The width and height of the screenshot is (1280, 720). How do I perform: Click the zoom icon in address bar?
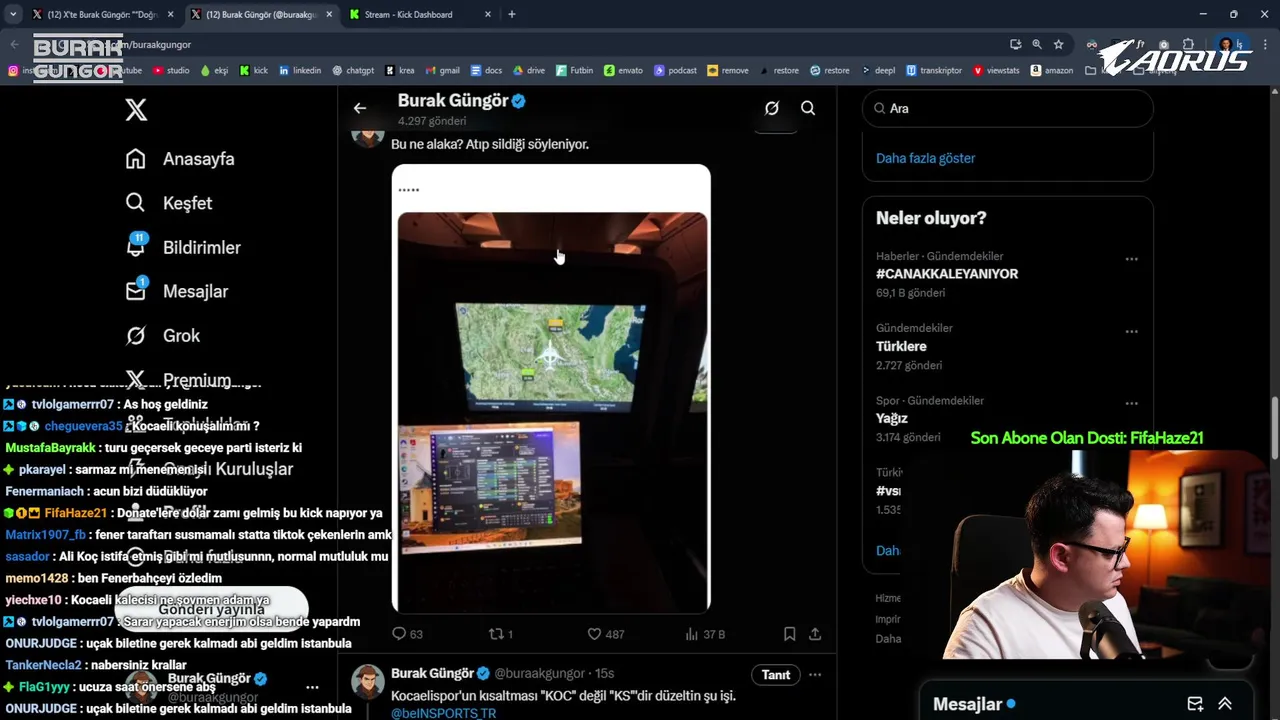point(1037,44)
